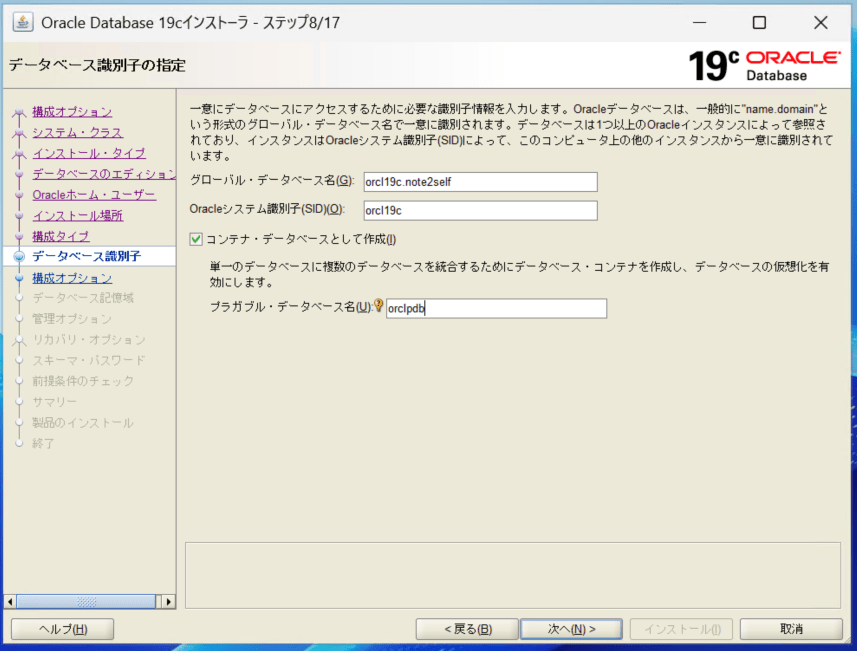Image resolution: width=857 pixels, height=651 pixels.
Task: Click the step list horizontal scrollbar right arrow
Action: [x=168, y=602]
